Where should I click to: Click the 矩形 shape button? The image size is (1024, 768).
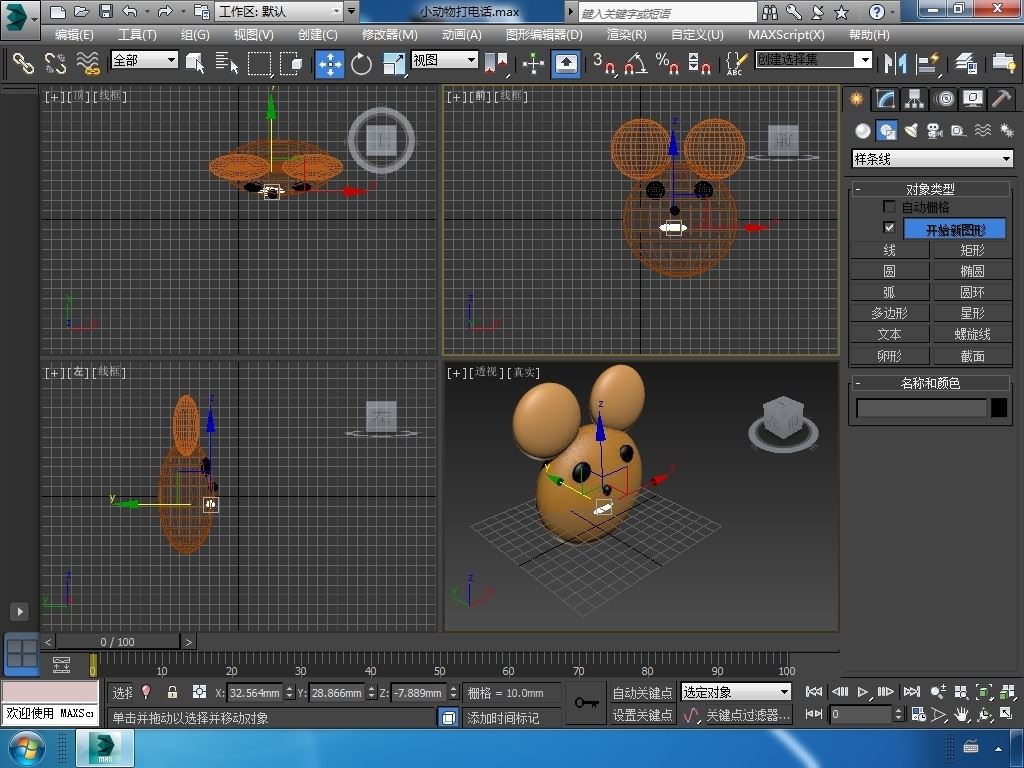point(972,250)
